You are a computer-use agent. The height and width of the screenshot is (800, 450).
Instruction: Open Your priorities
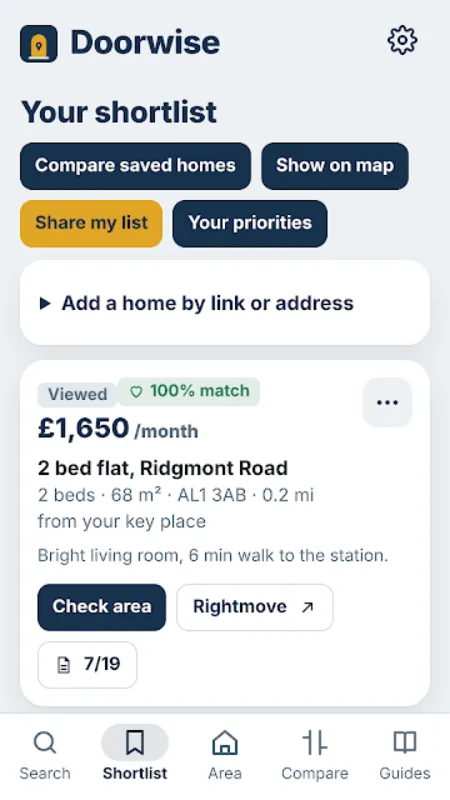coord(250,223)
